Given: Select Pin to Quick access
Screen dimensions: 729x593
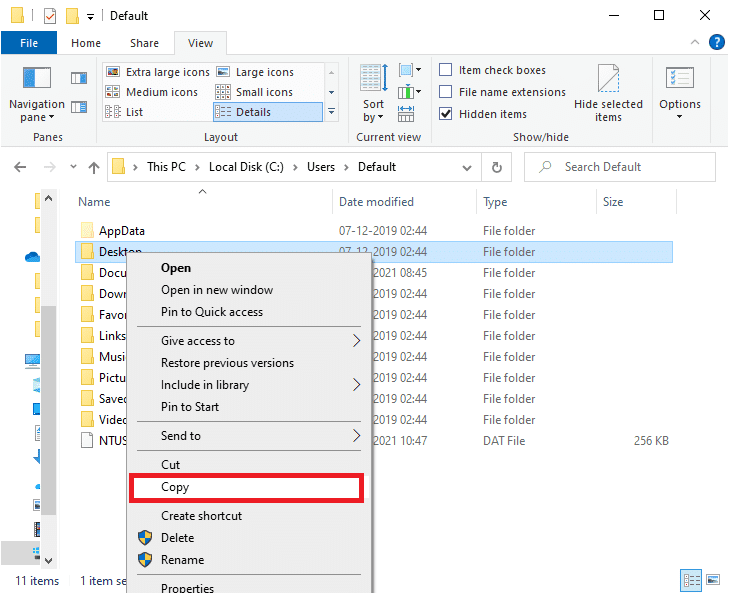Looking at the screenshot, I should tap(212, 312).
